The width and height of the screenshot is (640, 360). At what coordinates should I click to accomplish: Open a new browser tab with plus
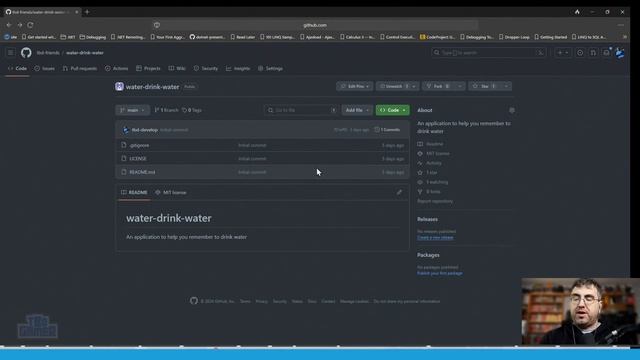tap(87, 12)
